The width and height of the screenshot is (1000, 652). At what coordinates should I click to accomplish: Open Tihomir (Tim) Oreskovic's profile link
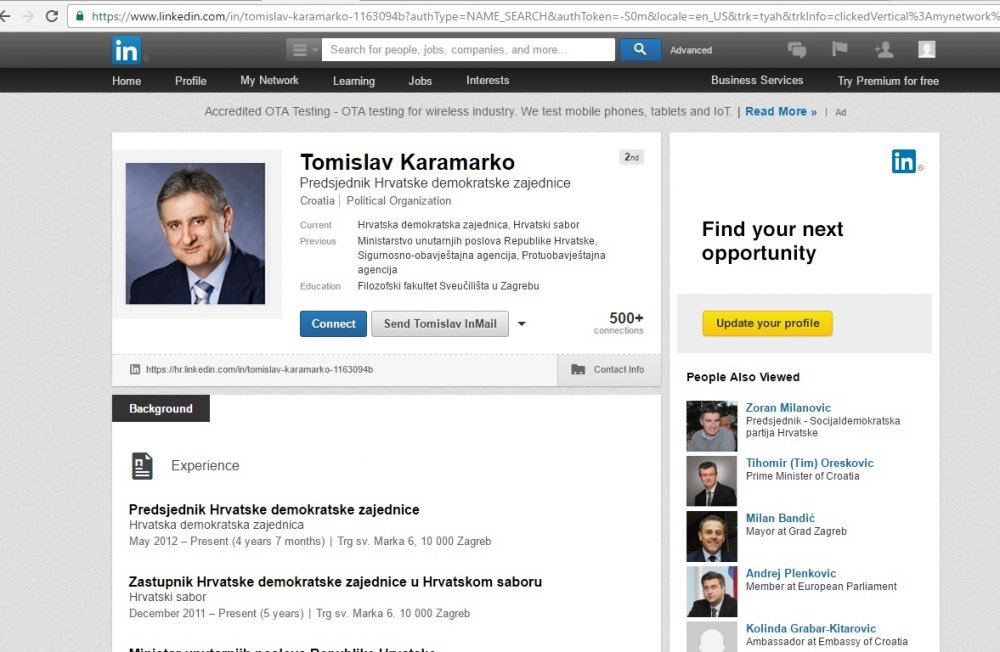(x=809, y=463)
